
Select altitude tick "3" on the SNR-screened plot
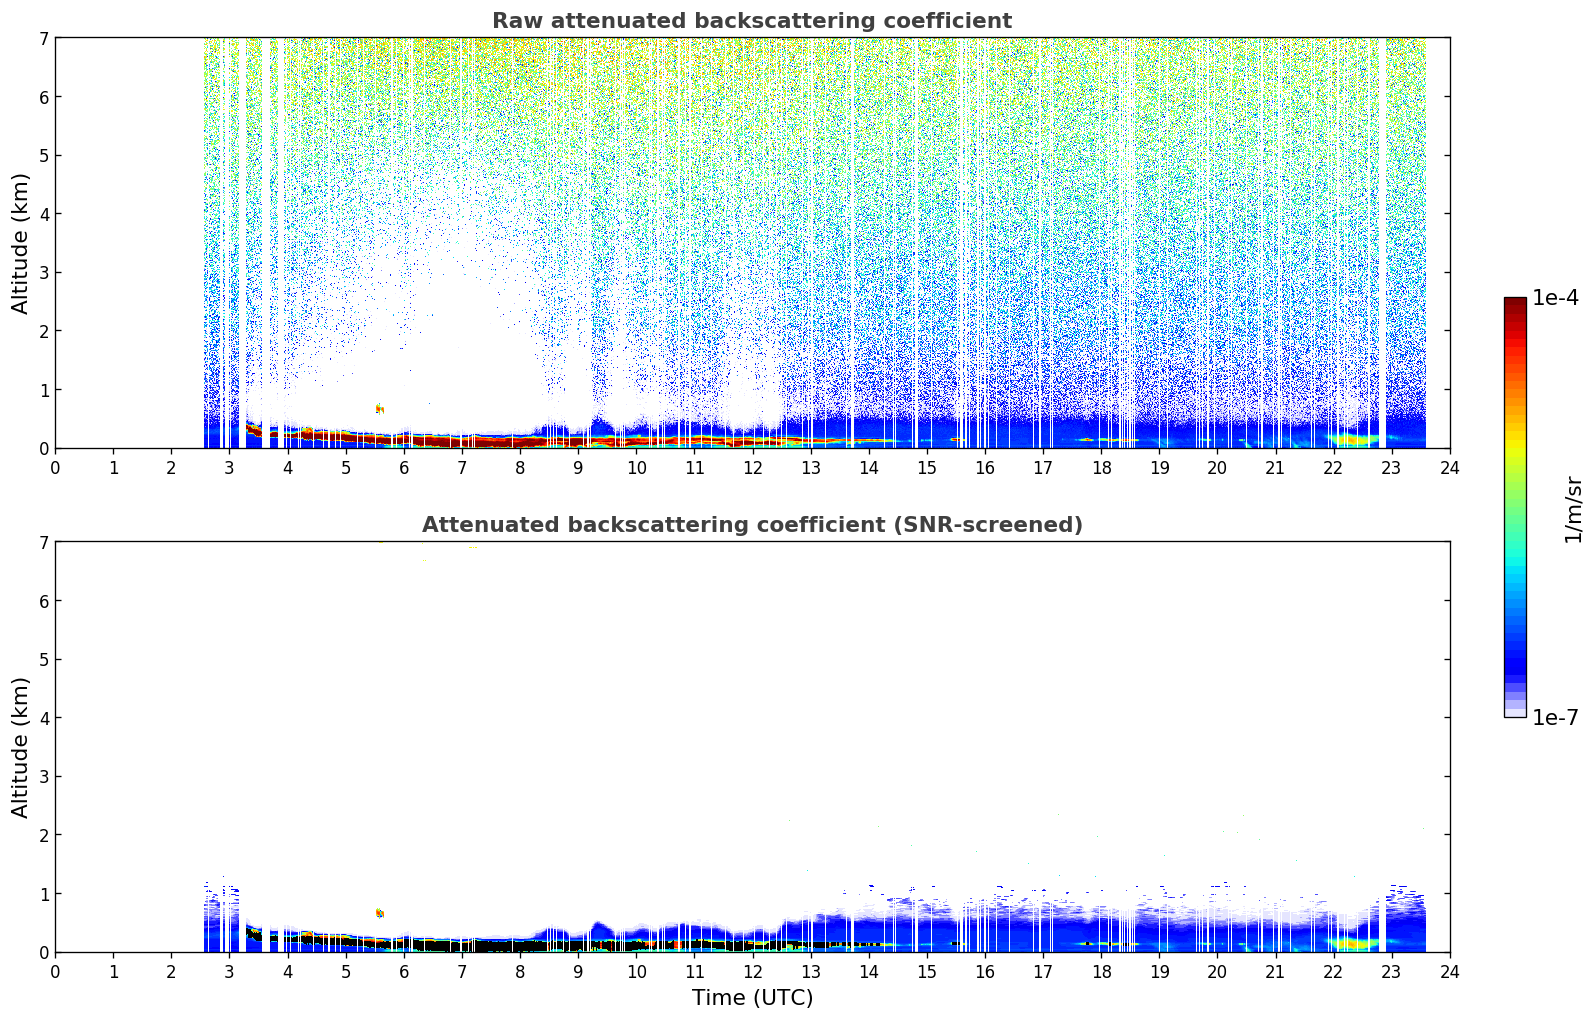43,777
